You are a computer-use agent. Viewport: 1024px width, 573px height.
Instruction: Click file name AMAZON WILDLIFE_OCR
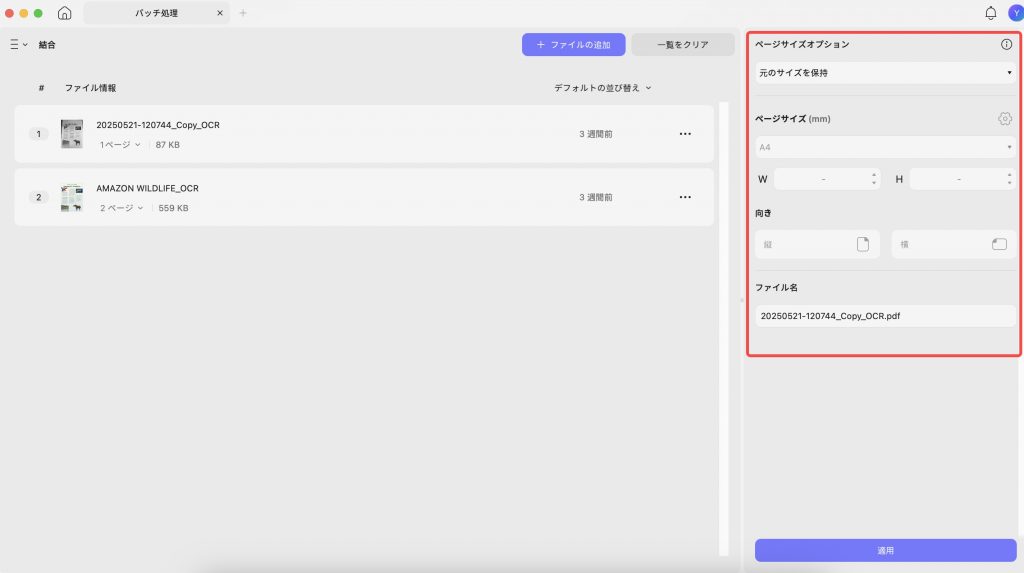pyautogui.click(x=148, y=188)
